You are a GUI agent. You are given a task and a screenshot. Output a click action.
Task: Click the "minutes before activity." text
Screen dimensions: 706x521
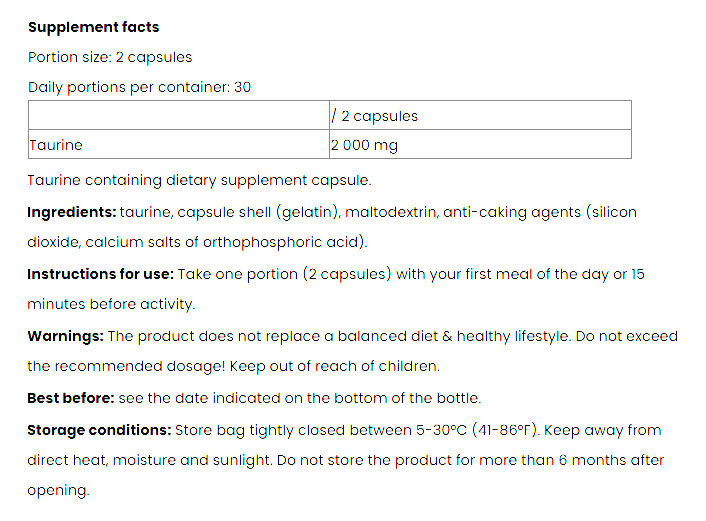(x=111, y=304)
